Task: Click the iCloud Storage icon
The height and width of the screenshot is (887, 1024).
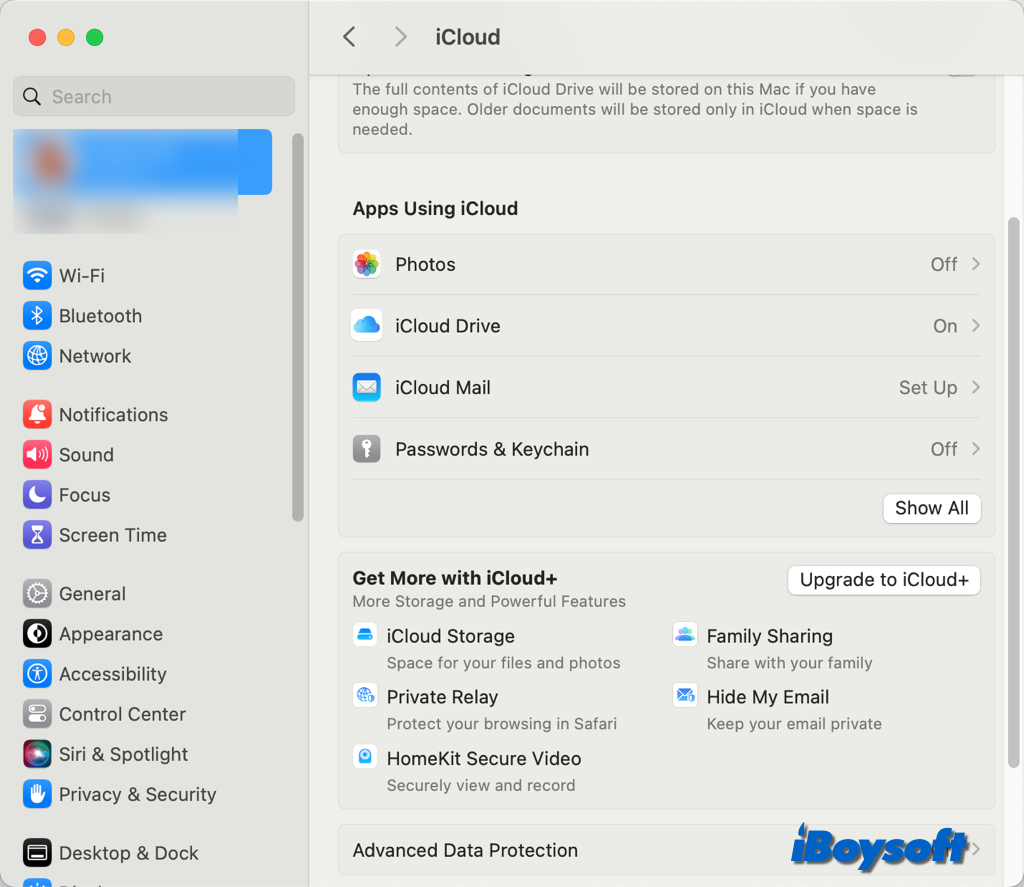Action: (365, 634)
